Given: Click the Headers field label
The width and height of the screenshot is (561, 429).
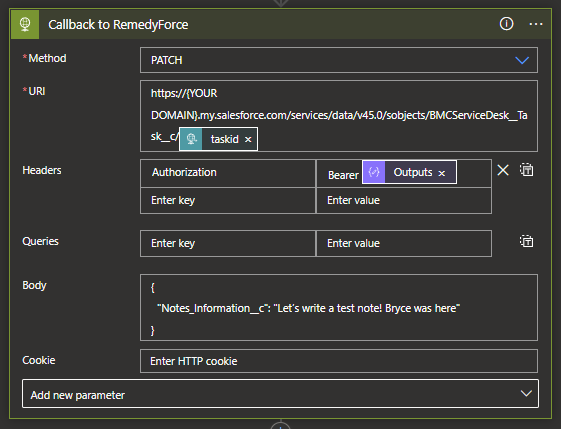Looking at the screenshot, I should click(42, 170).
